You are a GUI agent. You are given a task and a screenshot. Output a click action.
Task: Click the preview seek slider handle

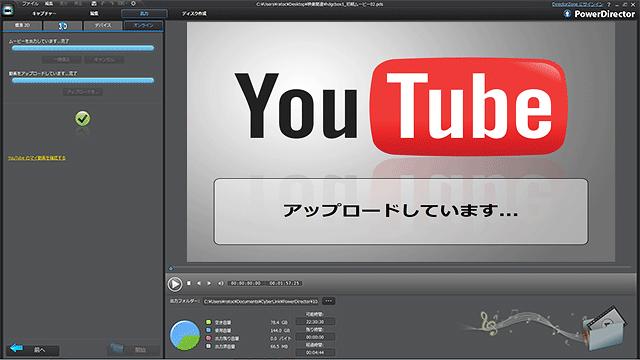171,268
